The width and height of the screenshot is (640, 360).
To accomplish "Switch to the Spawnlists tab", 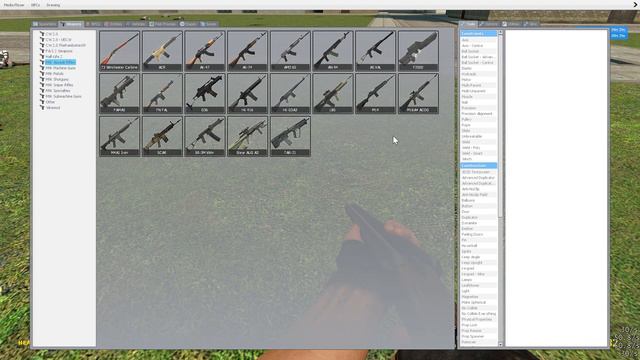I will click(44, 24).
